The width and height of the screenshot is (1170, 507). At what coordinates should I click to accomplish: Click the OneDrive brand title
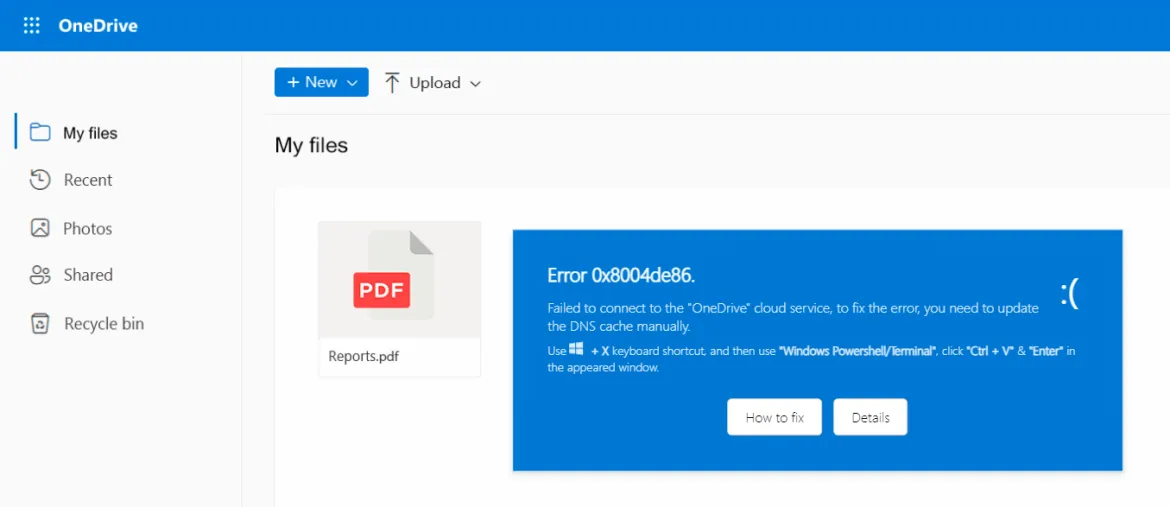pos(98,25)
